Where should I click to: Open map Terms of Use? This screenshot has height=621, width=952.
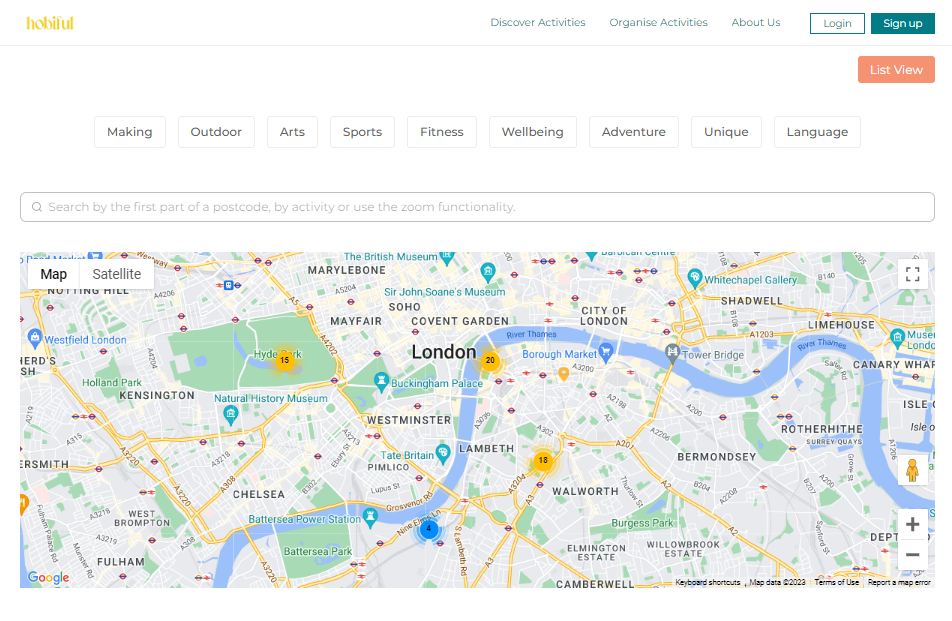(x=837, y=582)
